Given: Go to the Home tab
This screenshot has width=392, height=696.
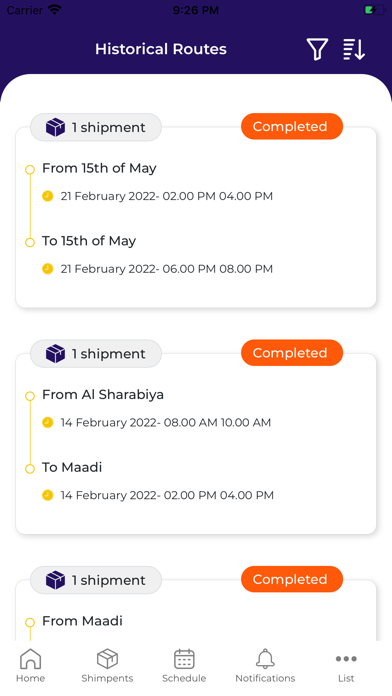Looking at the screenshot, I should pyautogui.click(x=30, y=665).
